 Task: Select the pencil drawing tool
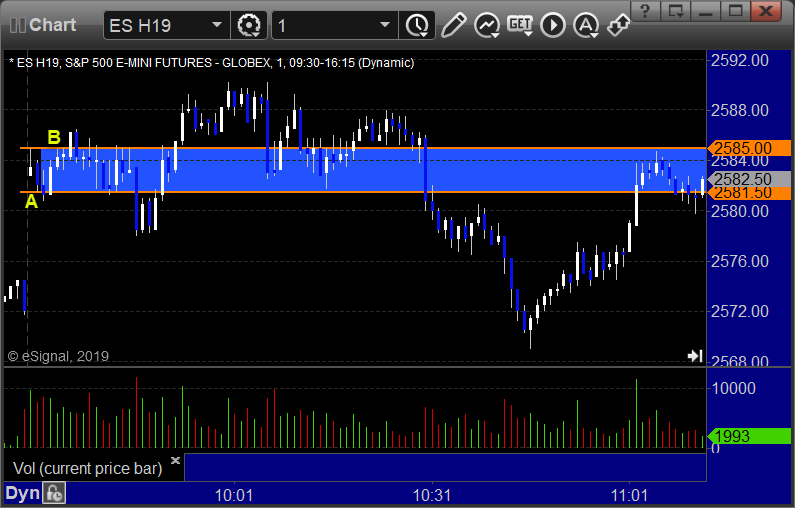(453, 25)
